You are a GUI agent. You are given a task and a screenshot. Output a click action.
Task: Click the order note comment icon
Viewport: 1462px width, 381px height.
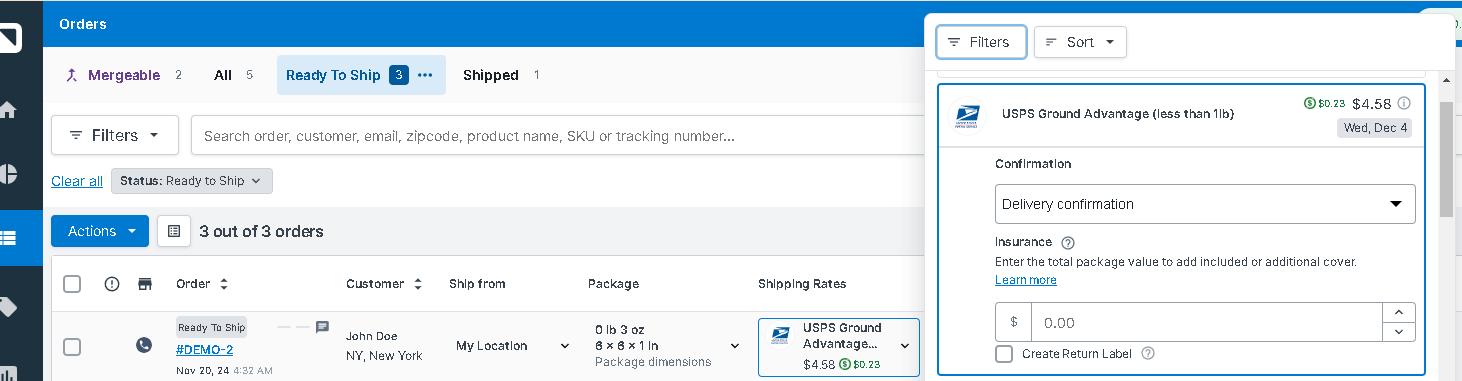[322, 327]
